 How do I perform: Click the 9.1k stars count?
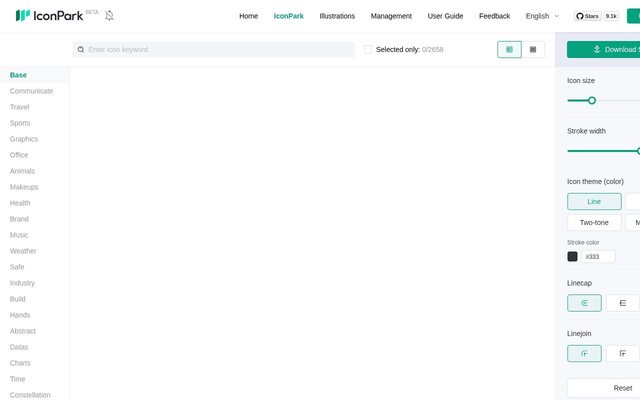[611, 16]
